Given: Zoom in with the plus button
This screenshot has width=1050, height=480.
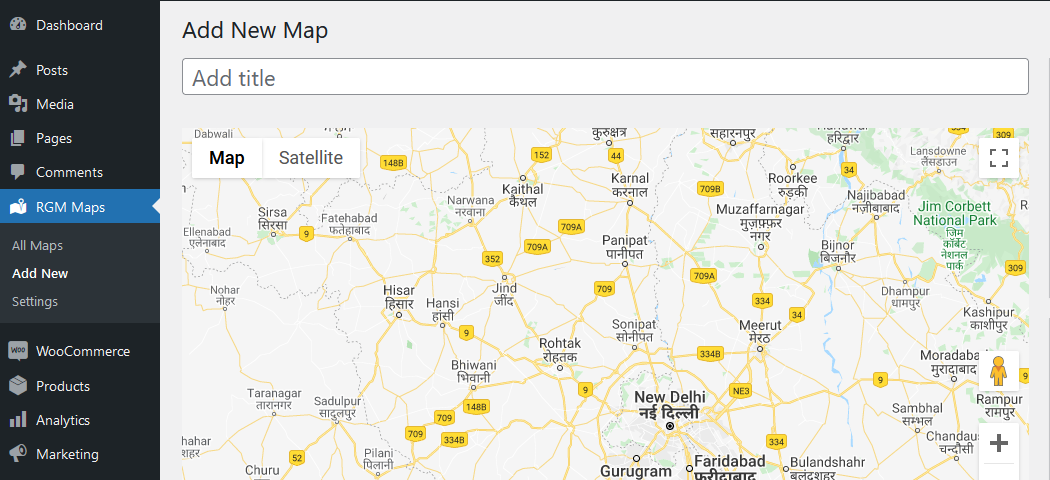Looking at the screenshot, I should pyautogui.click(x=998, y=443).
